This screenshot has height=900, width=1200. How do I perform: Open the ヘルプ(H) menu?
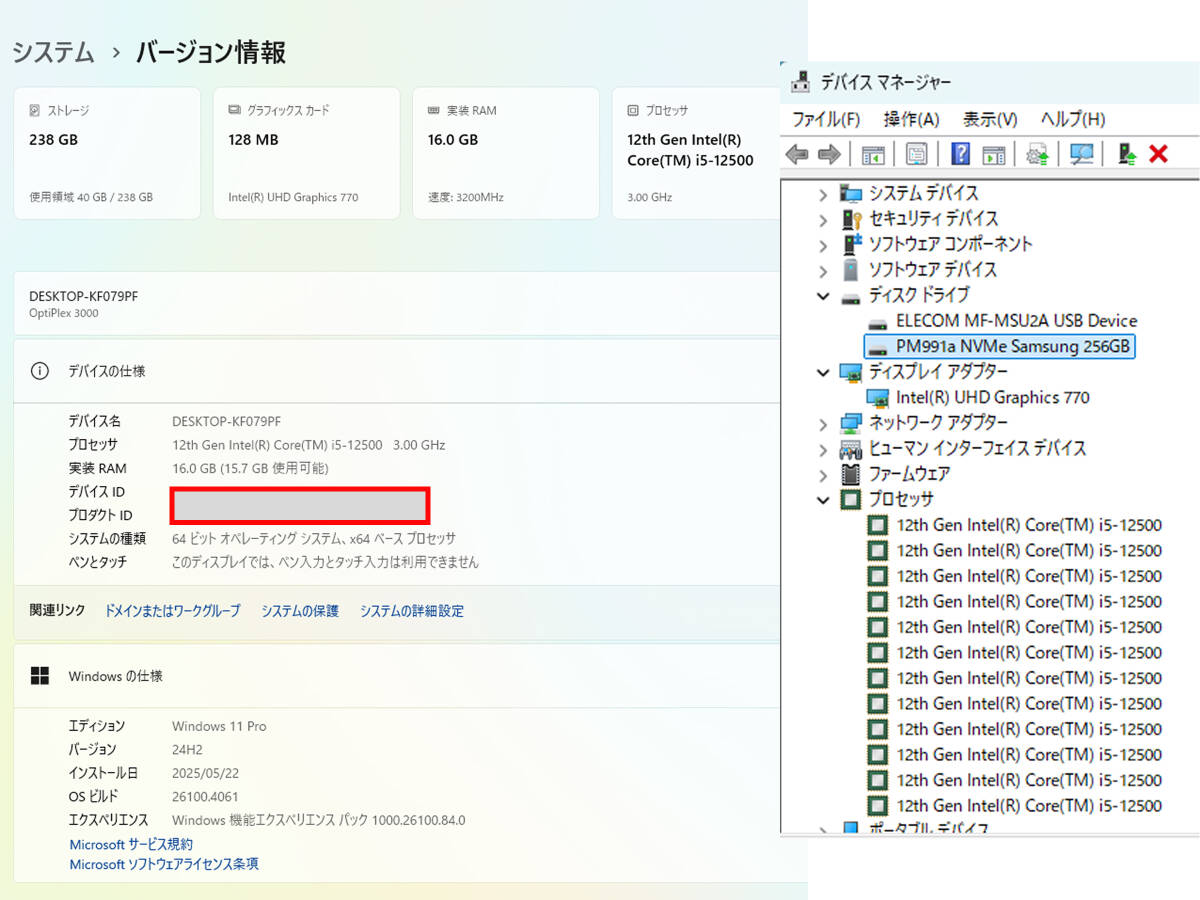[x=1072, y=119]
